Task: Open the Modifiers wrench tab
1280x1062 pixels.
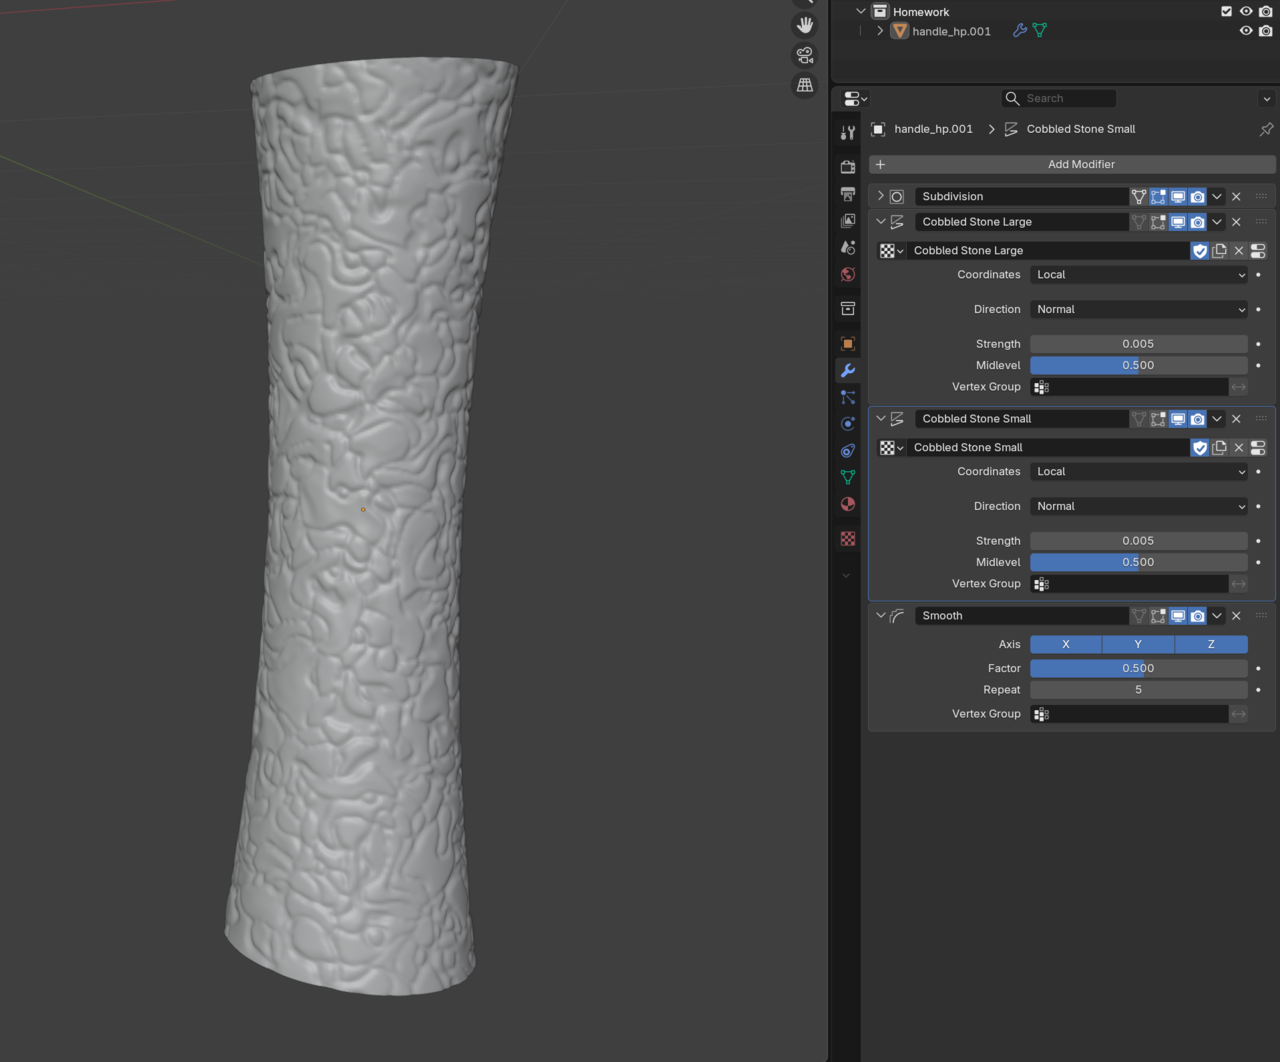Action: tap(848, 370)
